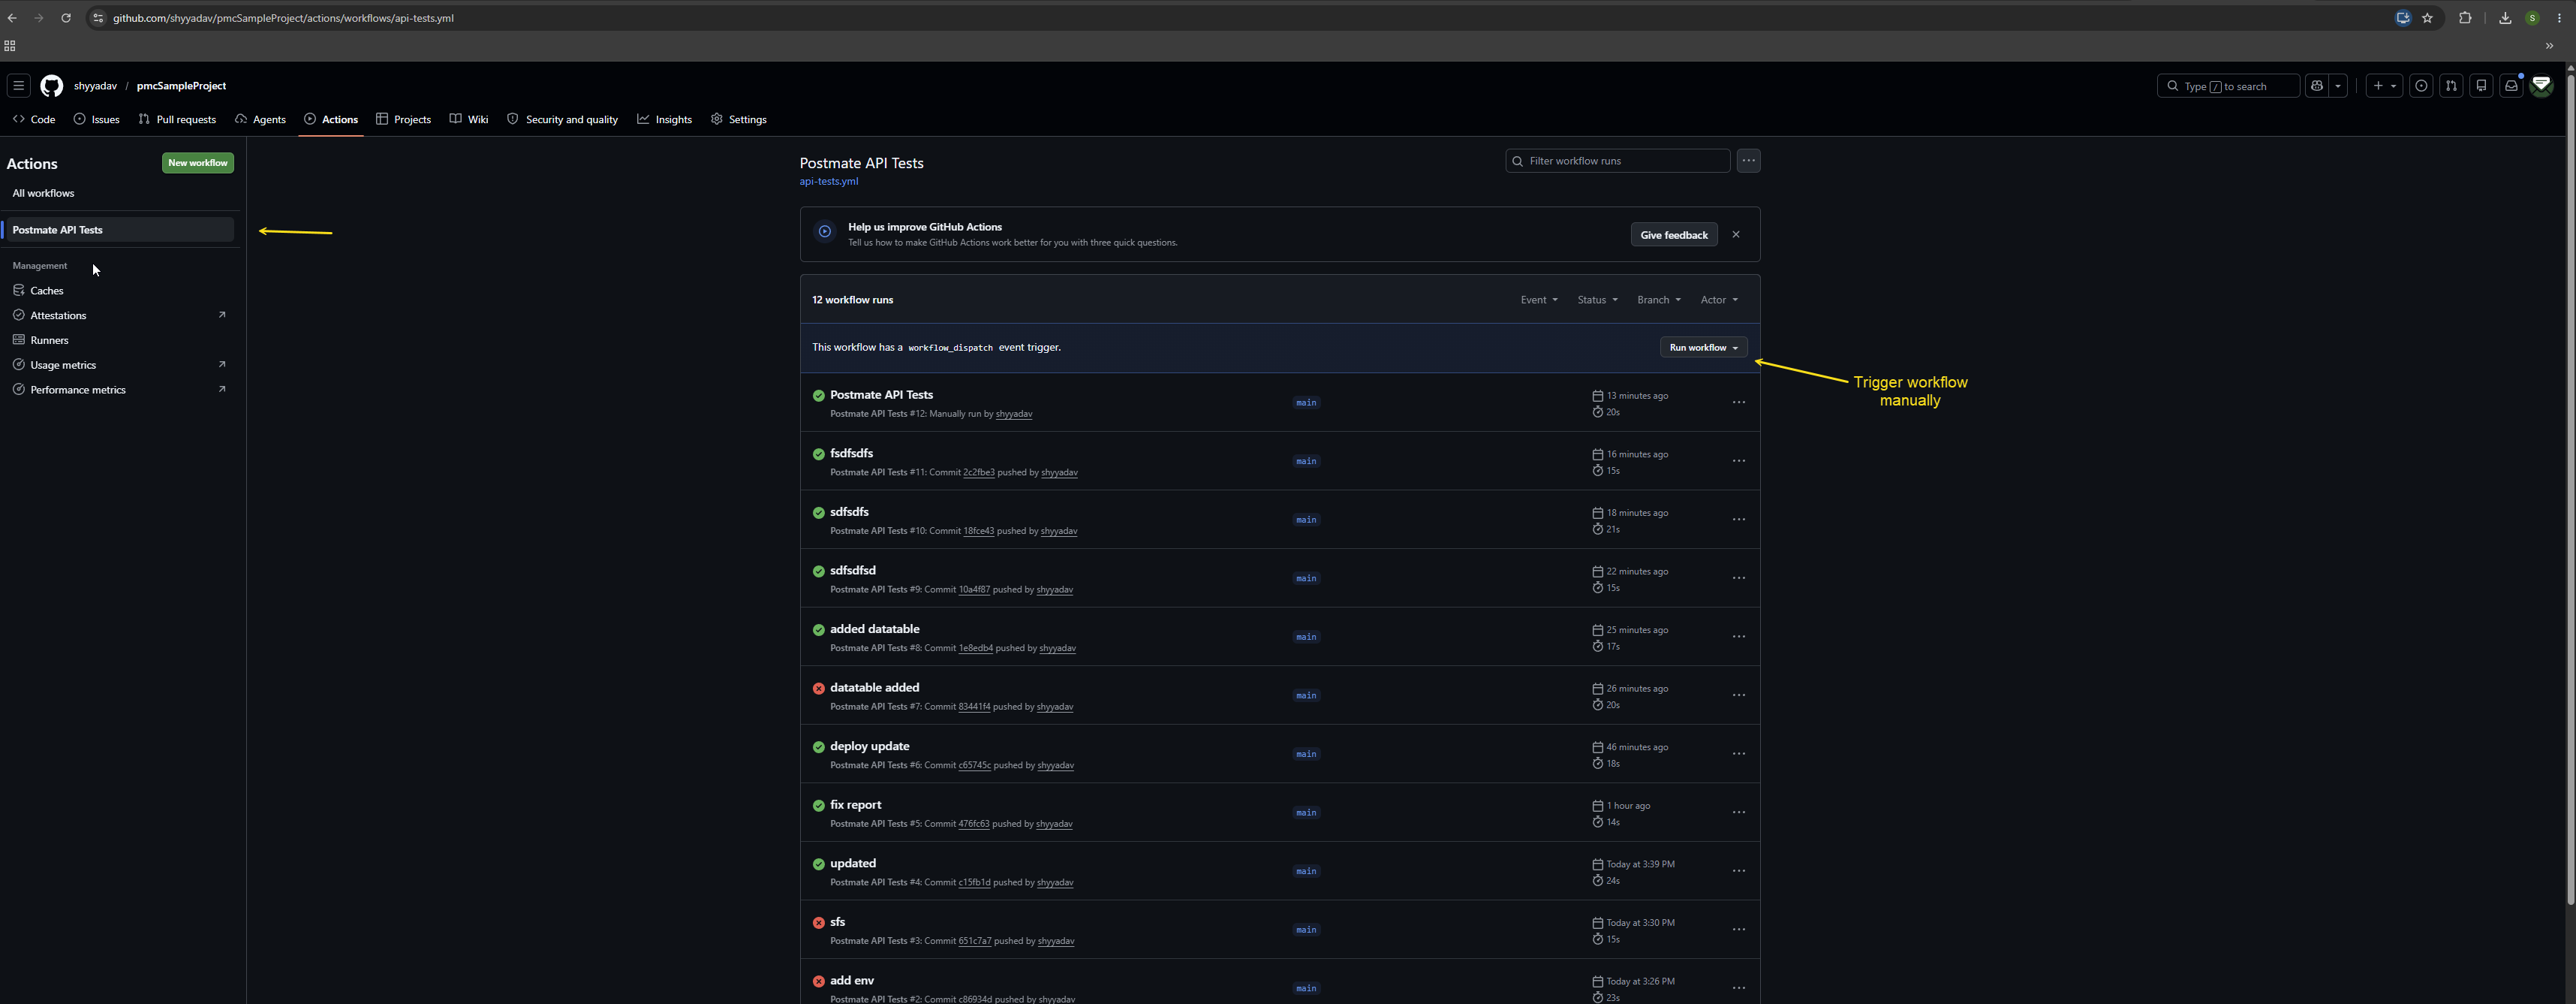Open your repositories header icon
The height and width of the screenshot is (1004, 2576).
pos(2481,86)
